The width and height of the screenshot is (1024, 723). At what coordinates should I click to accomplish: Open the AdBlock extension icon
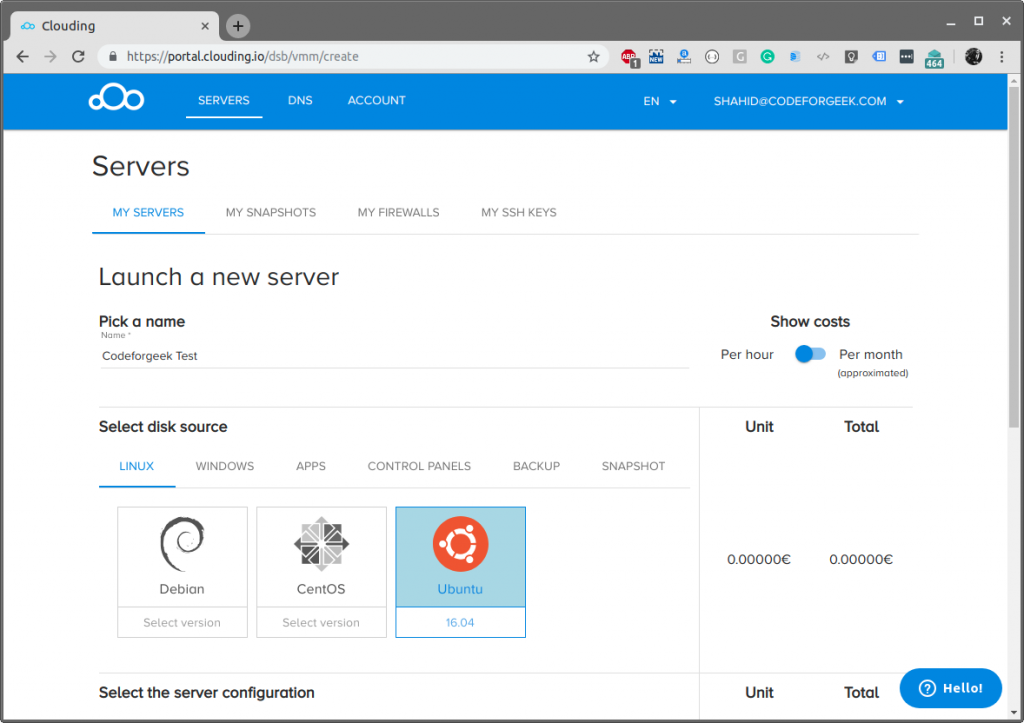(x=630, y=57)
